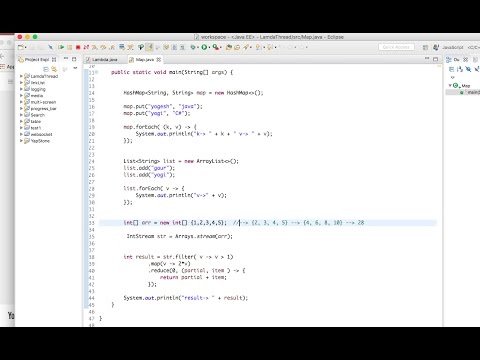Expand the multi-screen project
Screen dimensions: 480x360
tap(21, 102)
